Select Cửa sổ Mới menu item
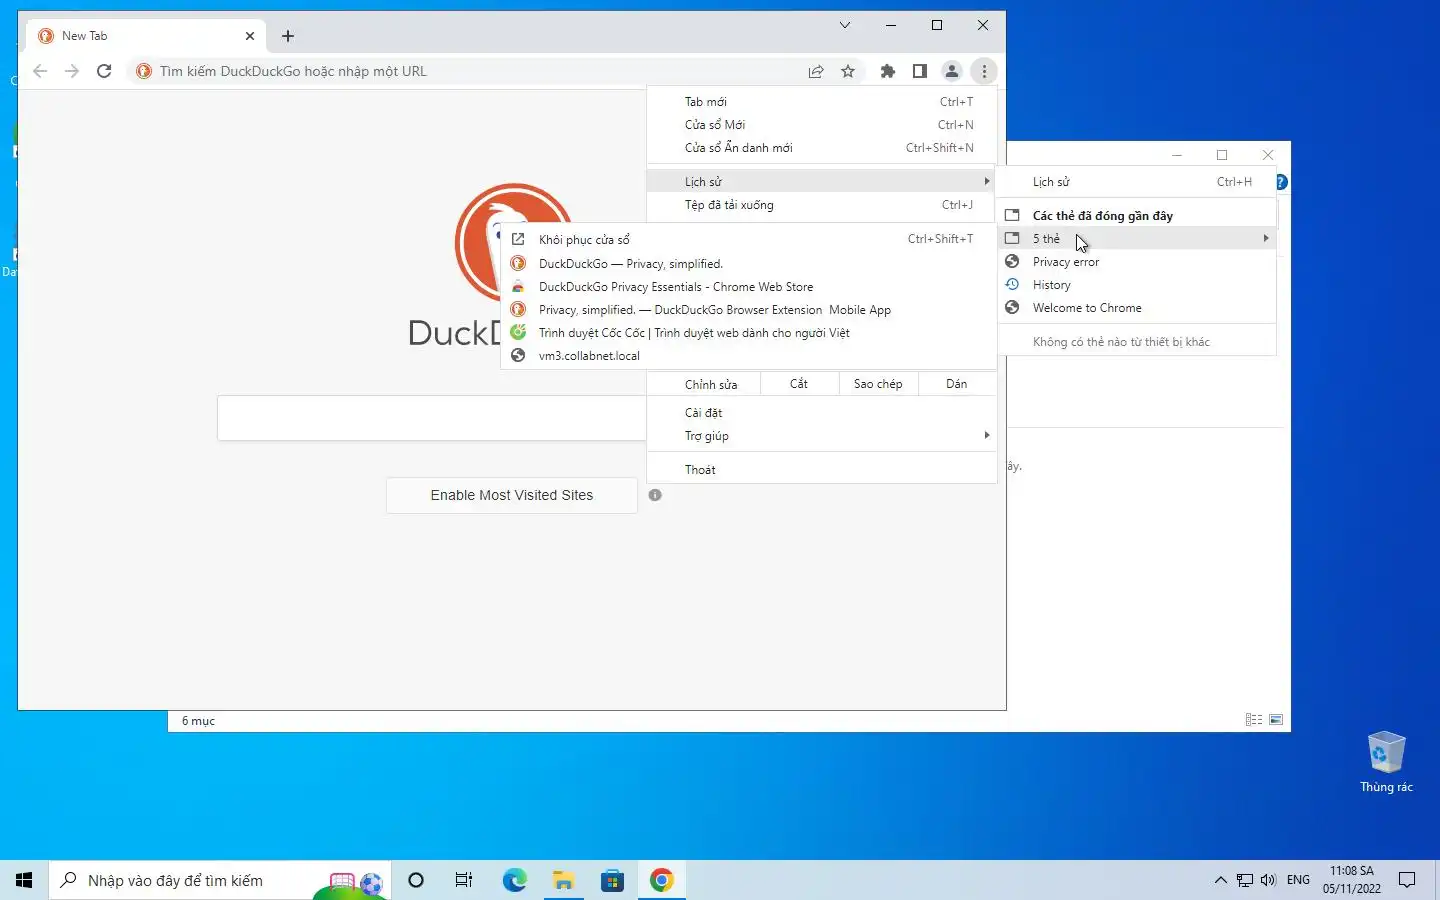The image size is (1440, 900). 822,124
